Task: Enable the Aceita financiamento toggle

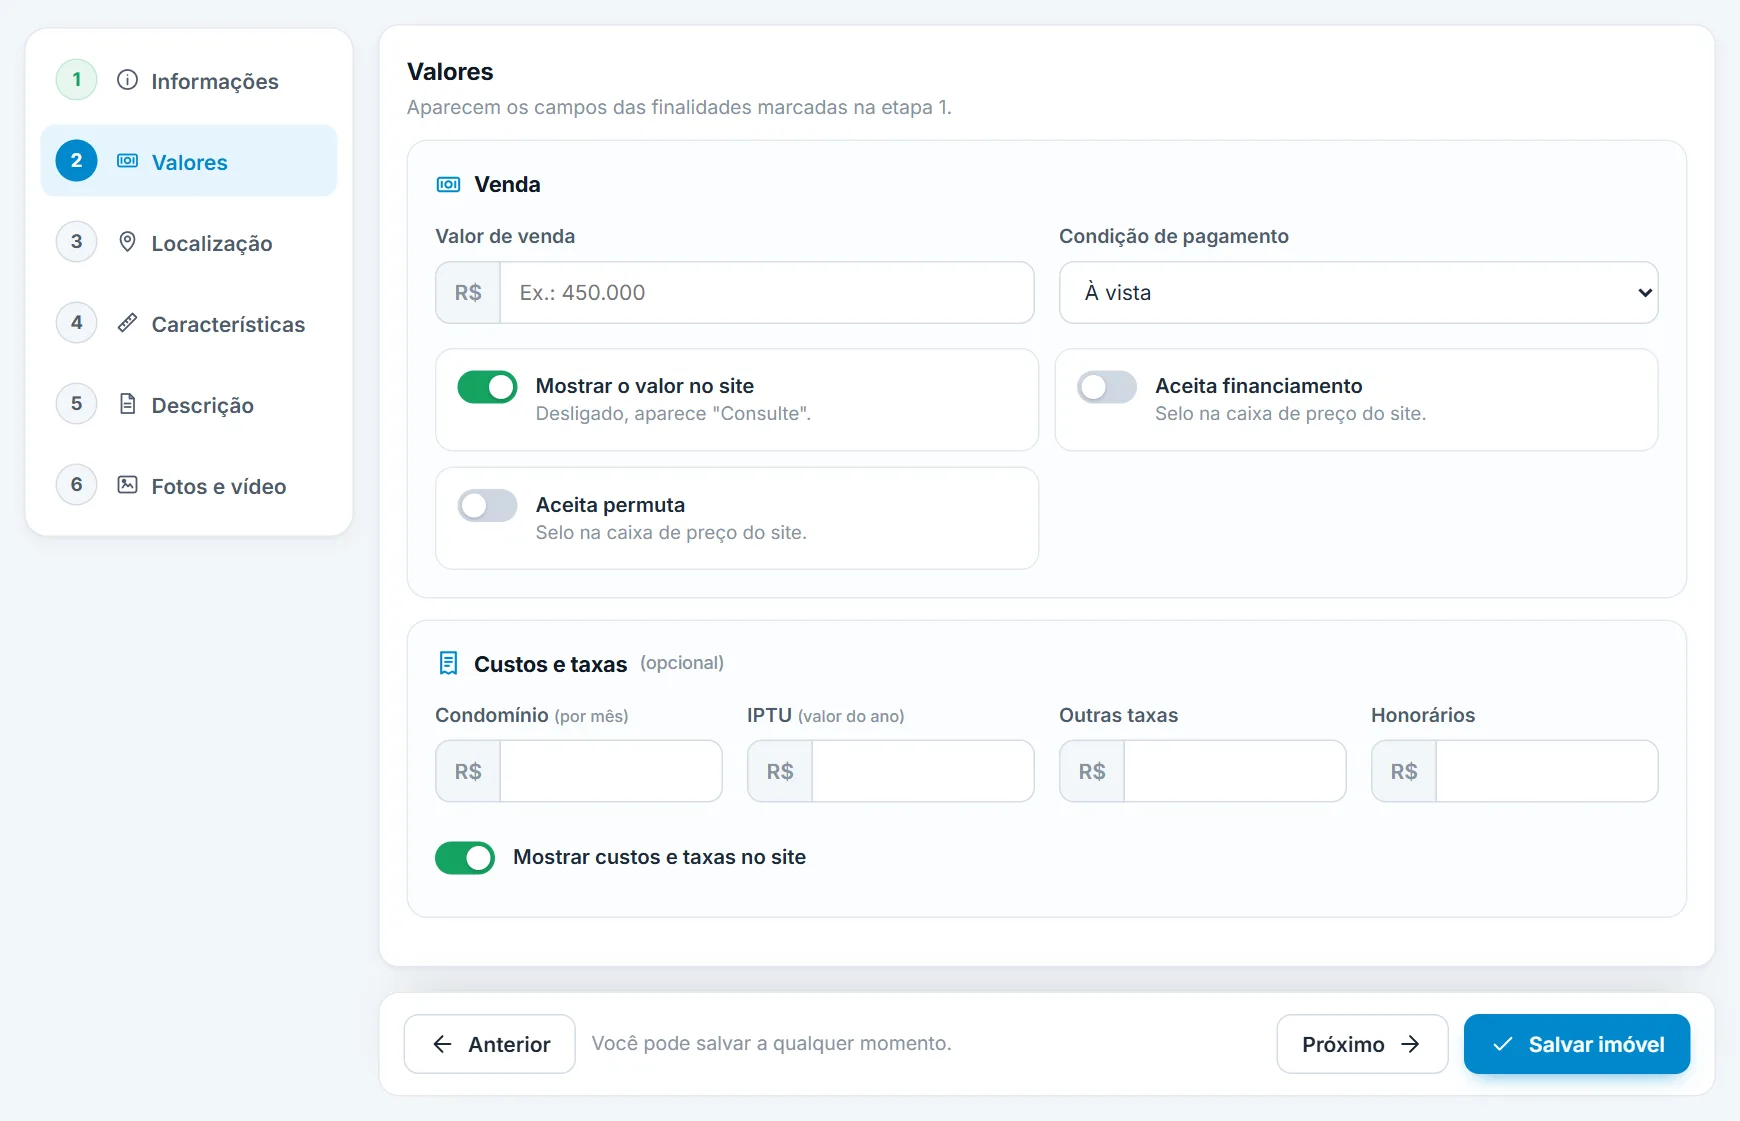Action: click(x=1107, y=387)
